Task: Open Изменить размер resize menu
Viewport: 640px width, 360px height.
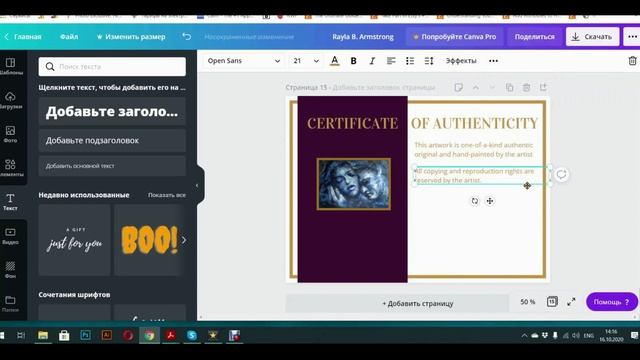Action: (x=131, y=37)
